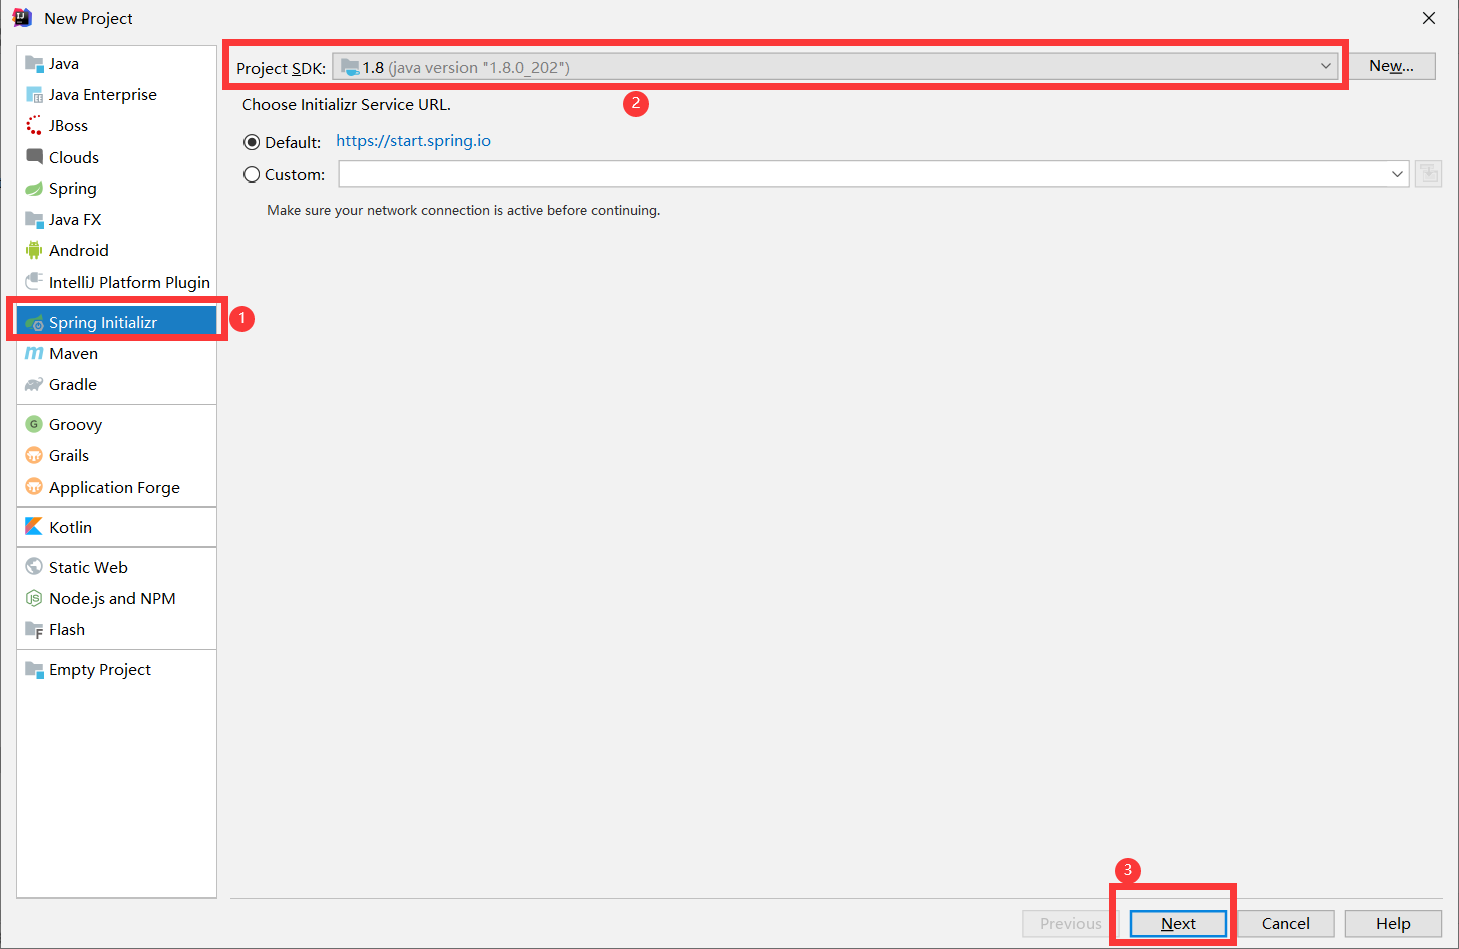This screenshot has height=949, width=1459.
Task: Click the Flash folder icon
Action: click(x=34, y=629)
